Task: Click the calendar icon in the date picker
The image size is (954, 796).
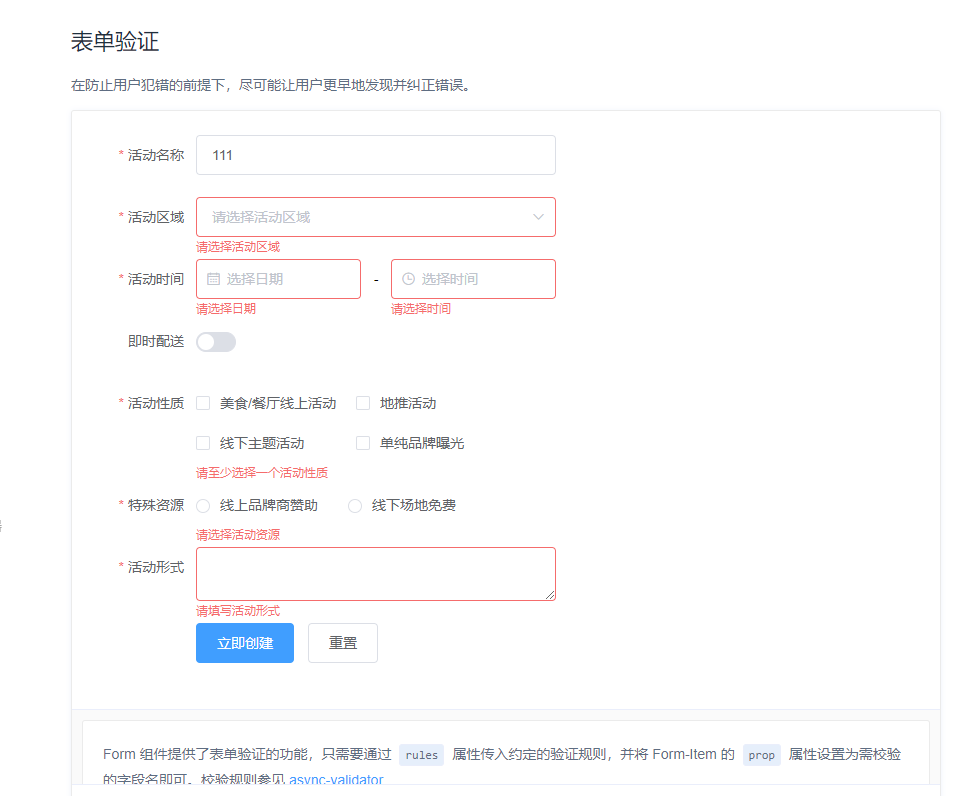Action: pyautogui.click(x=213, y=279)
